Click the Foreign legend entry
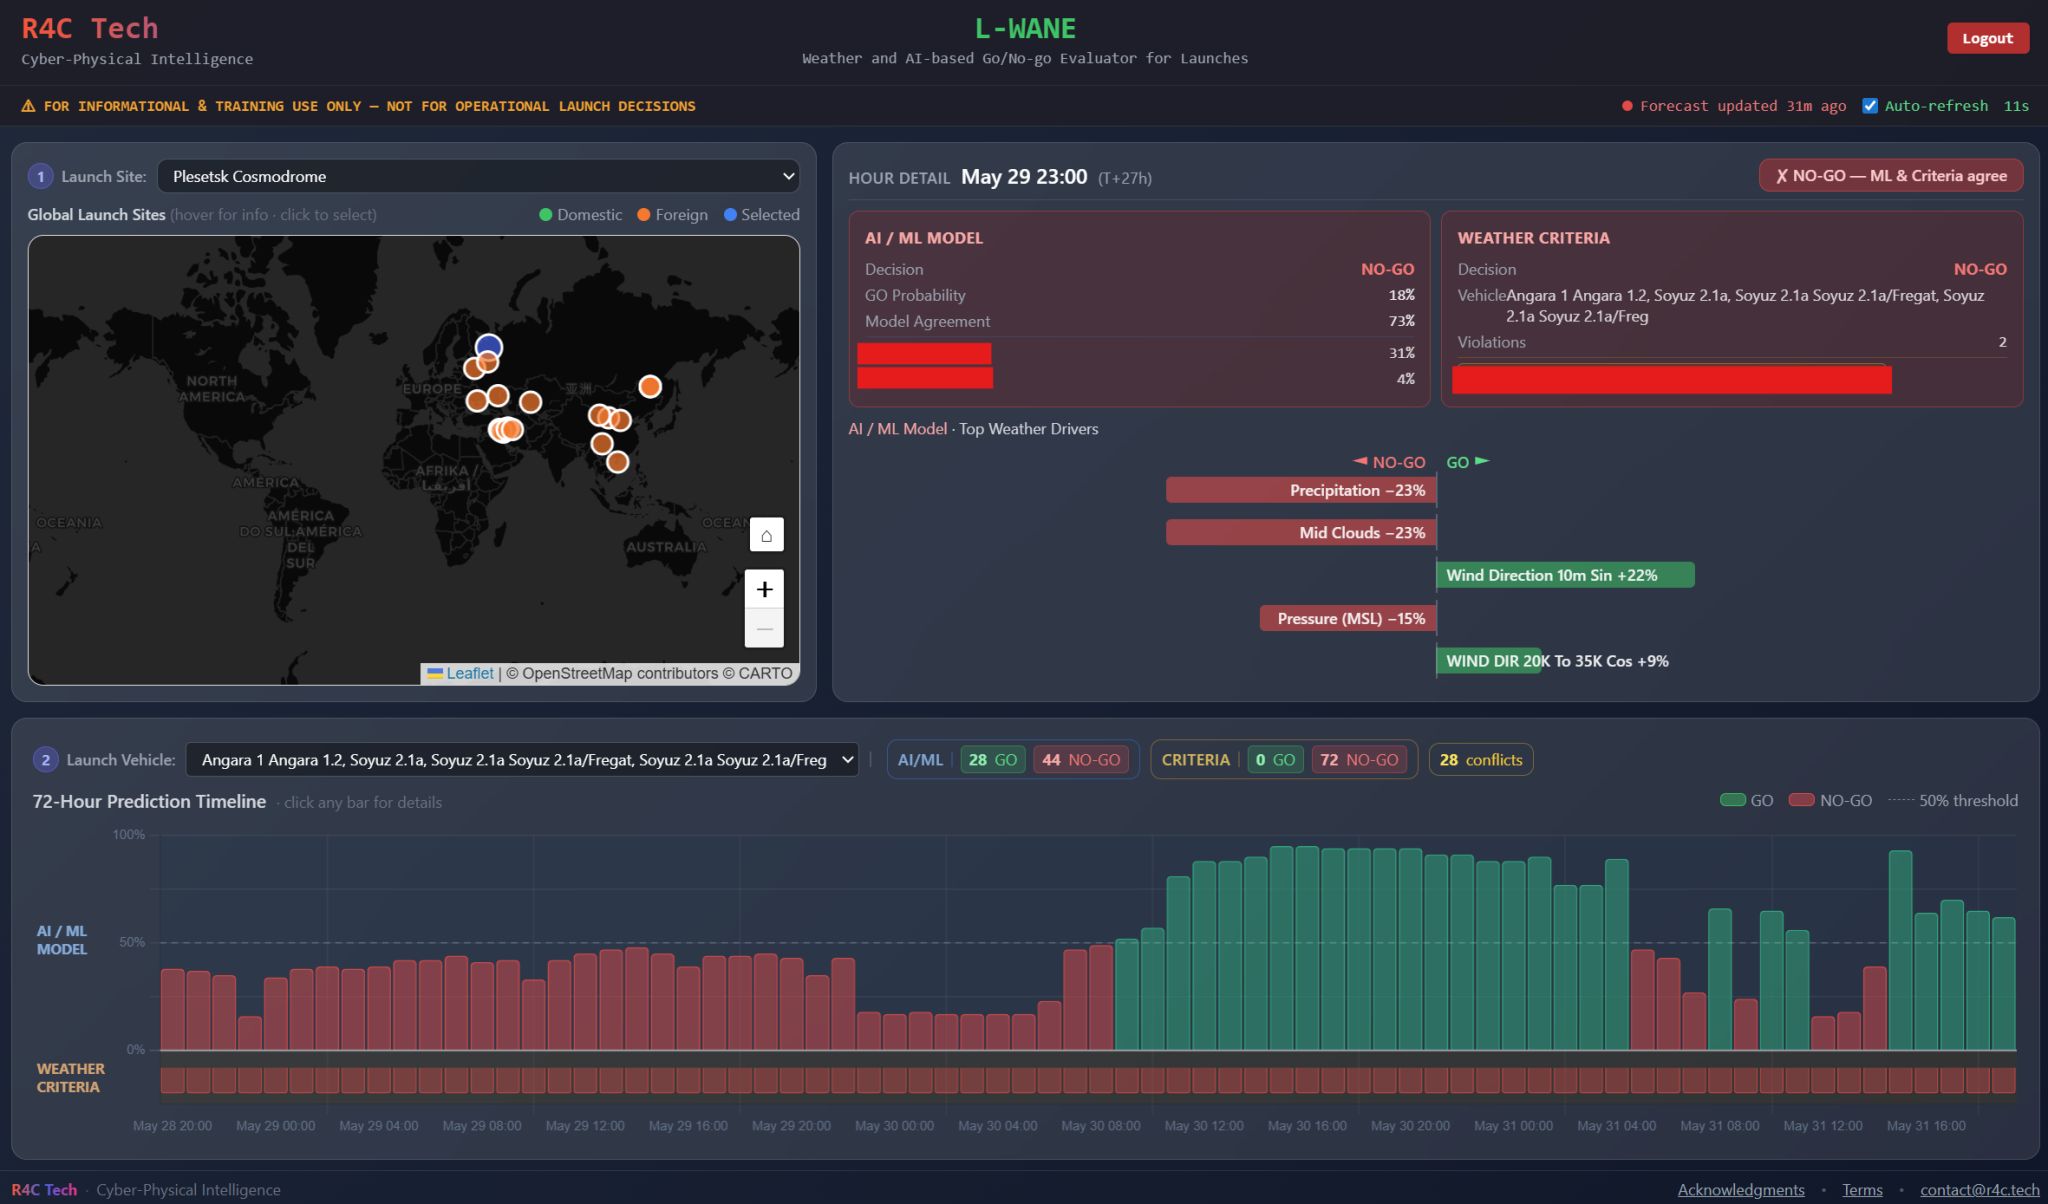2048x1204 pixels. pyautogui.click(x=672, y=215)
